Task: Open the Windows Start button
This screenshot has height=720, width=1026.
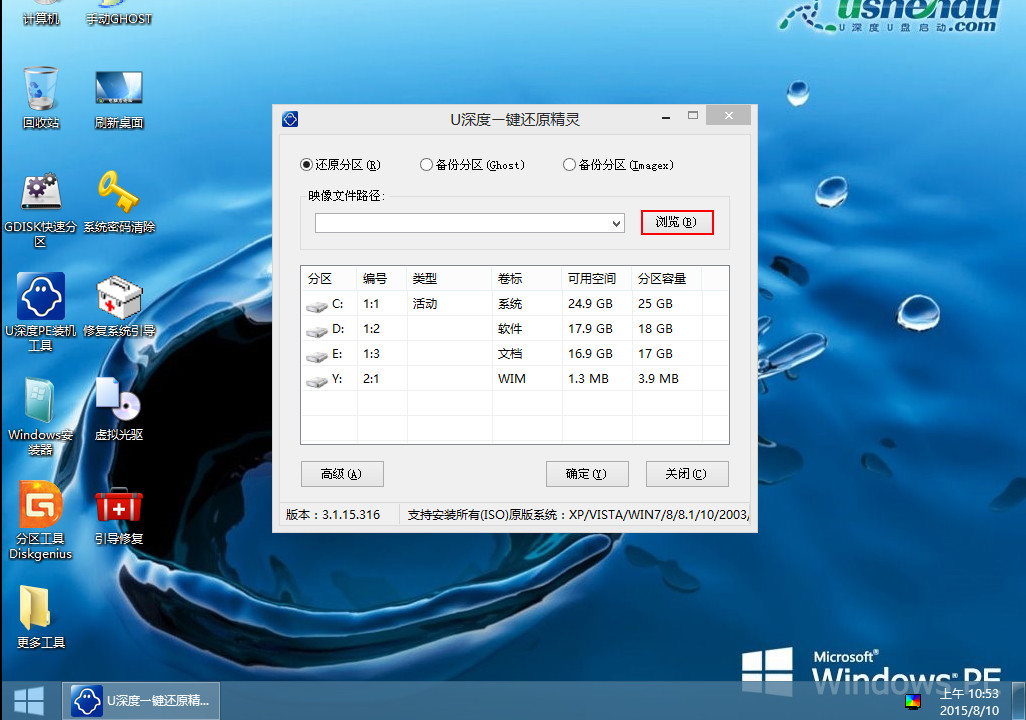Action: click(x=29, y=700)
